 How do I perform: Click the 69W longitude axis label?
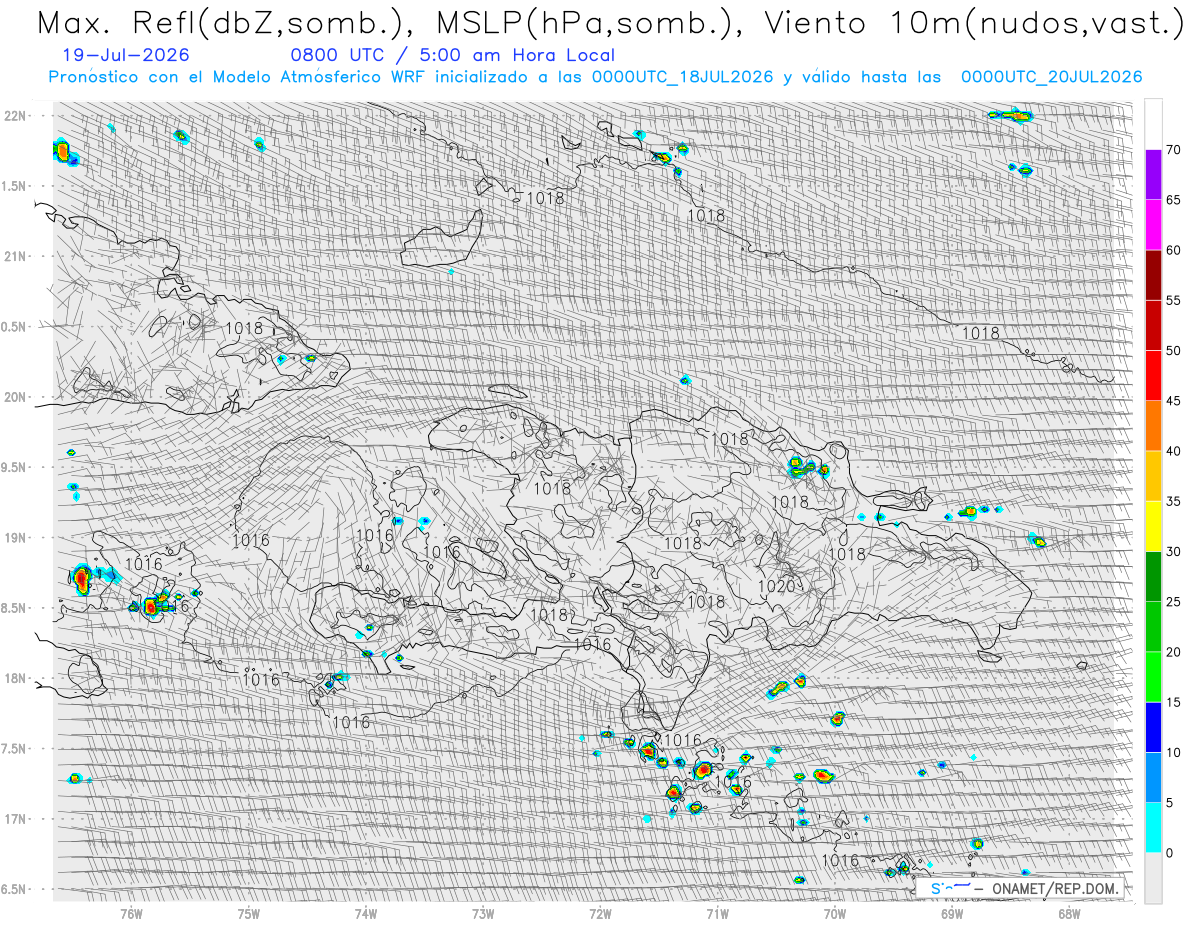click(x=951, y=912)
